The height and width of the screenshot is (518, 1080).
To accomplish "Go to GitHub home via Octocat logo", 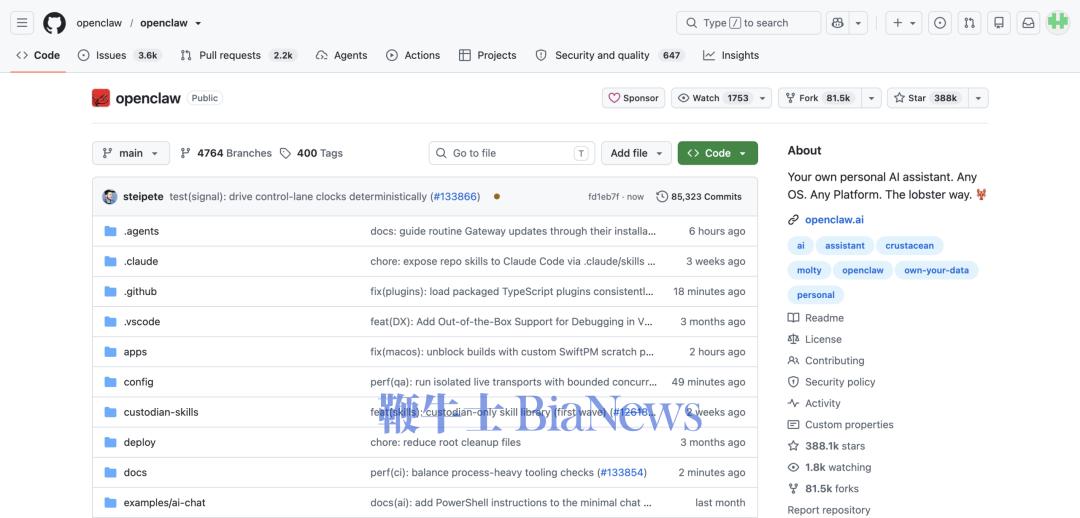I will pyautogui.click(x=54, y=23).
